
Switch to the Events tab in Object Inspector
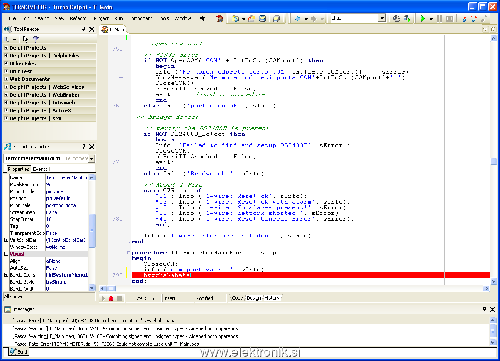[x=40, y=169]
